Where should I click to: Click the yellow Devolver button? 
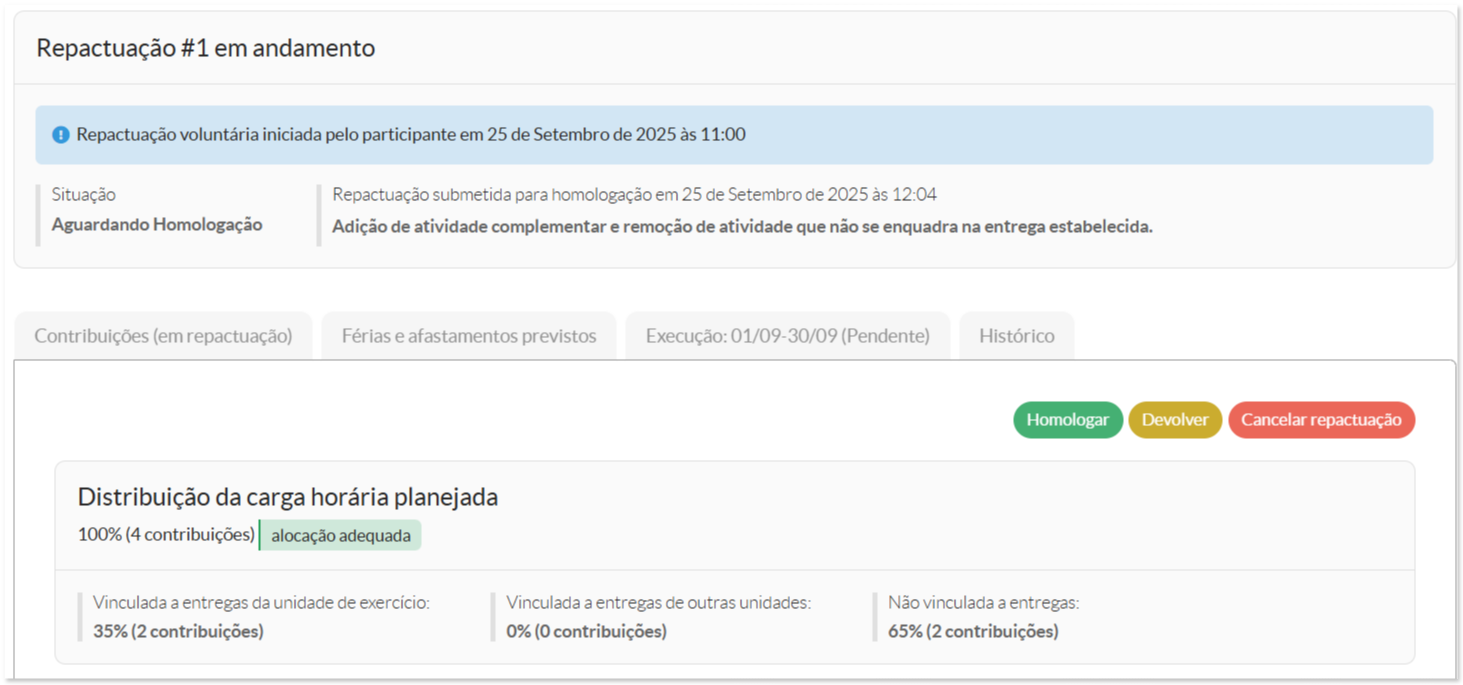(x=1175, y=420)
